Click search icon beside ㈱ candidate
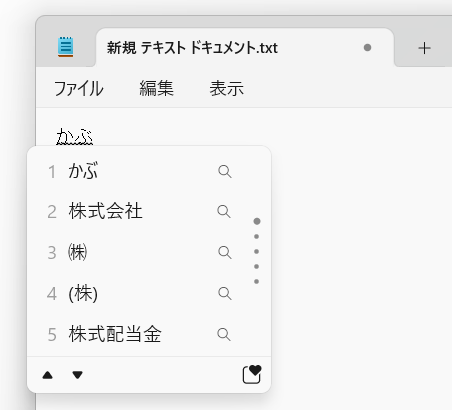The width and height of the screenshot is (452, 410). point(225,252)
